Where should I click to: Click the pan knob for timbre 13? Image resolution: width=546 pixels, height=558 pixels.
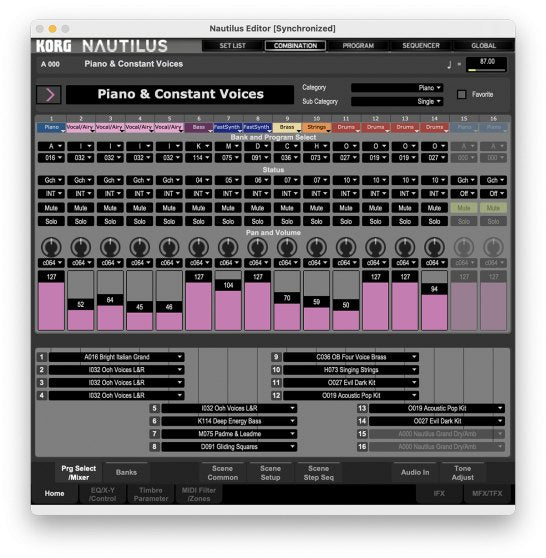pos(405,247)
